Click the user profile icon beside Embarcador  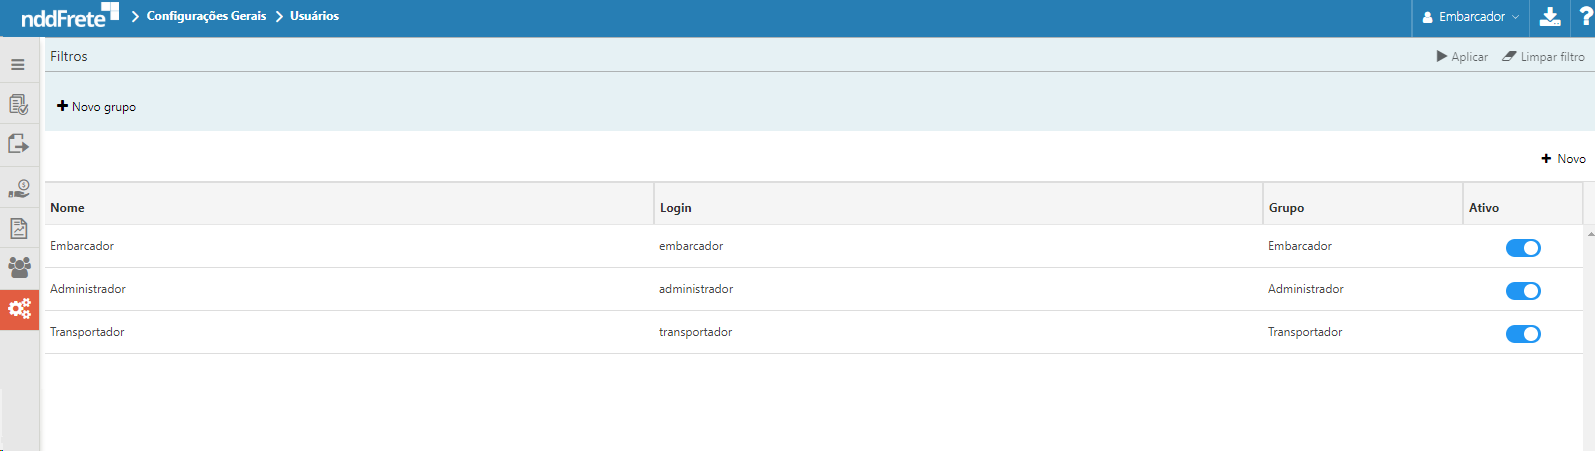[x=1428, y=17]
